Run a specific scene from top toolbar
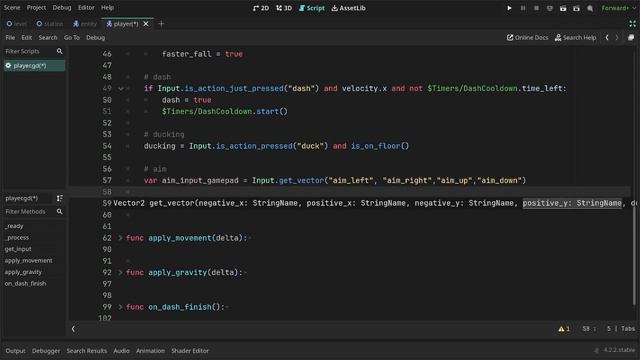Viewport: 640px width, 360px height. (x=576, y=8)
